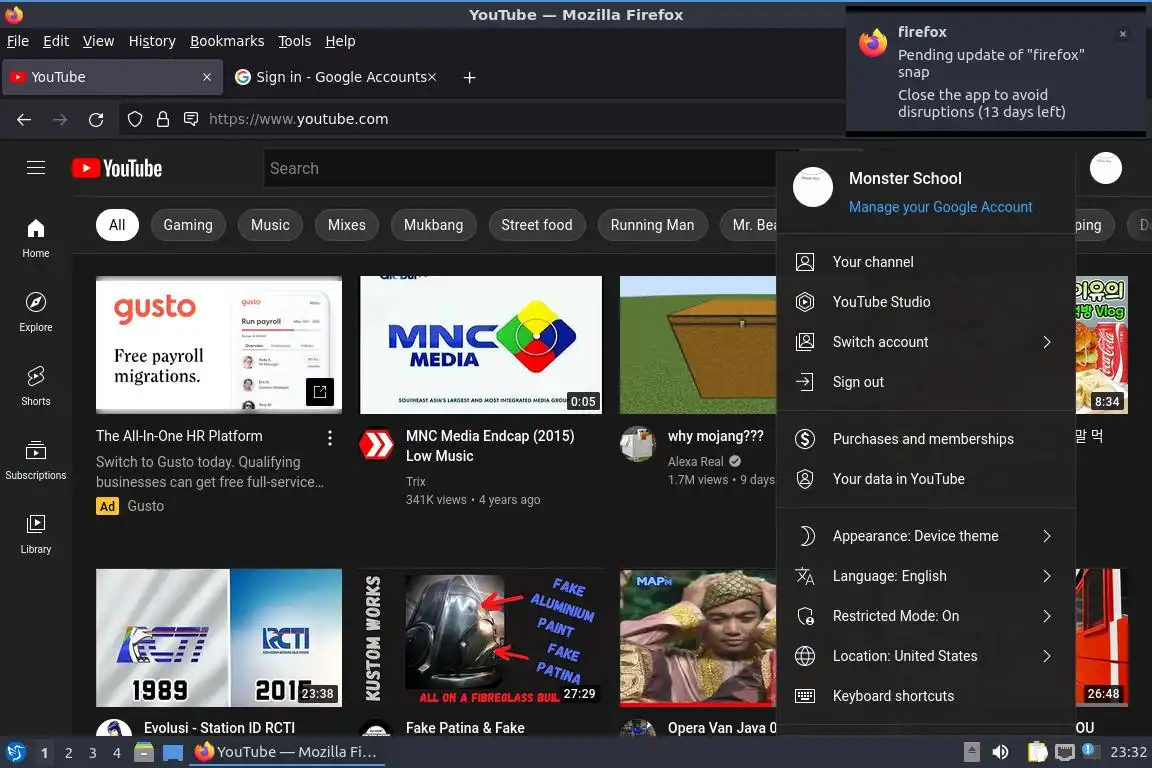Select the Running Man filter chip

coord(652,225)
